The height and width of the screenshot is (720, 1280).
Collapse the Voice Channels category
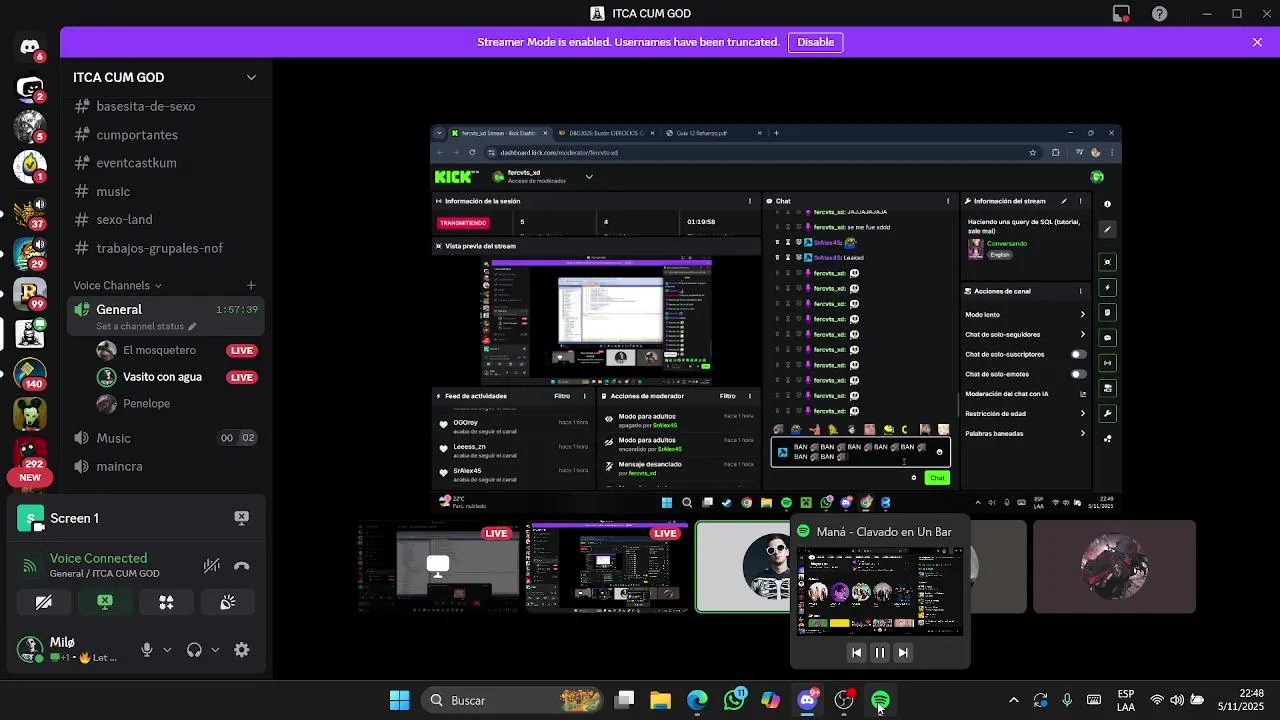click(117, 285)
